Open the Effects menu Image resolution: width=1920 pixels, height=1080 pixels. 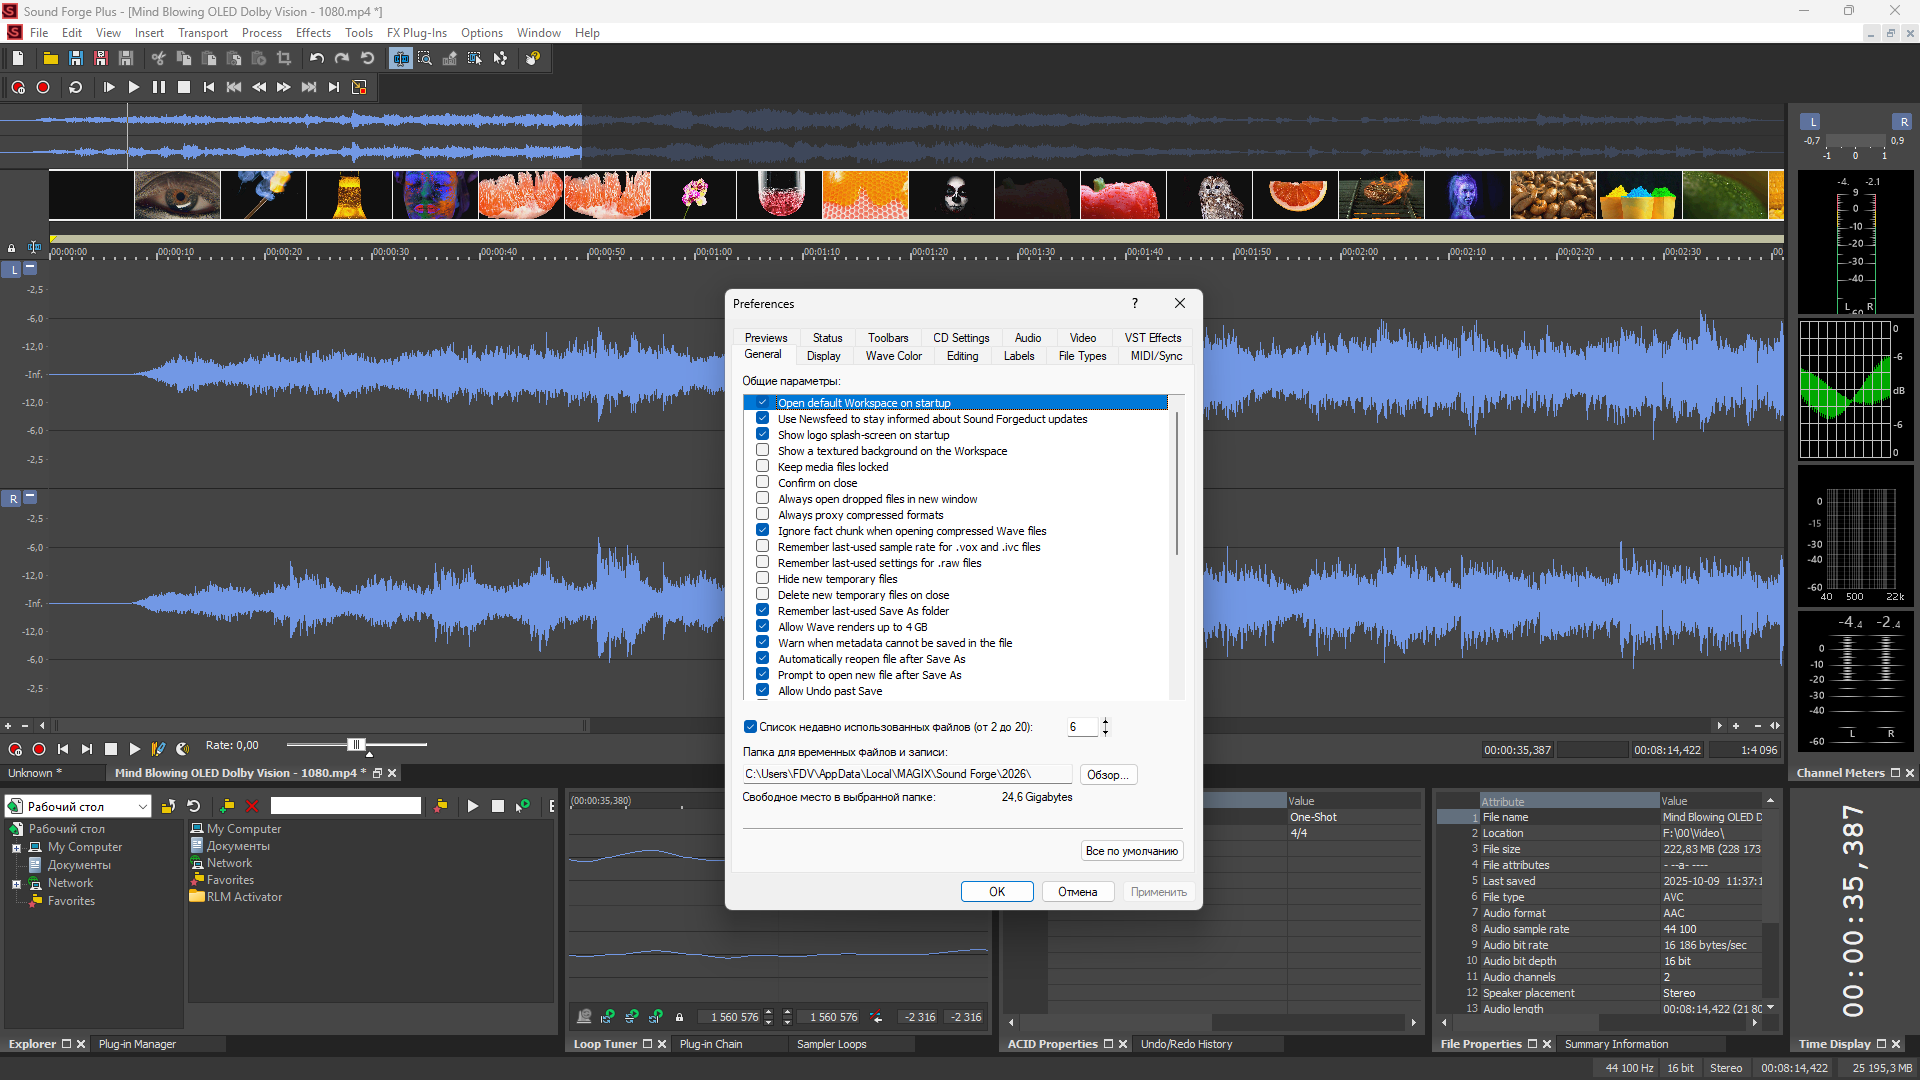click(x=313, y=33)
